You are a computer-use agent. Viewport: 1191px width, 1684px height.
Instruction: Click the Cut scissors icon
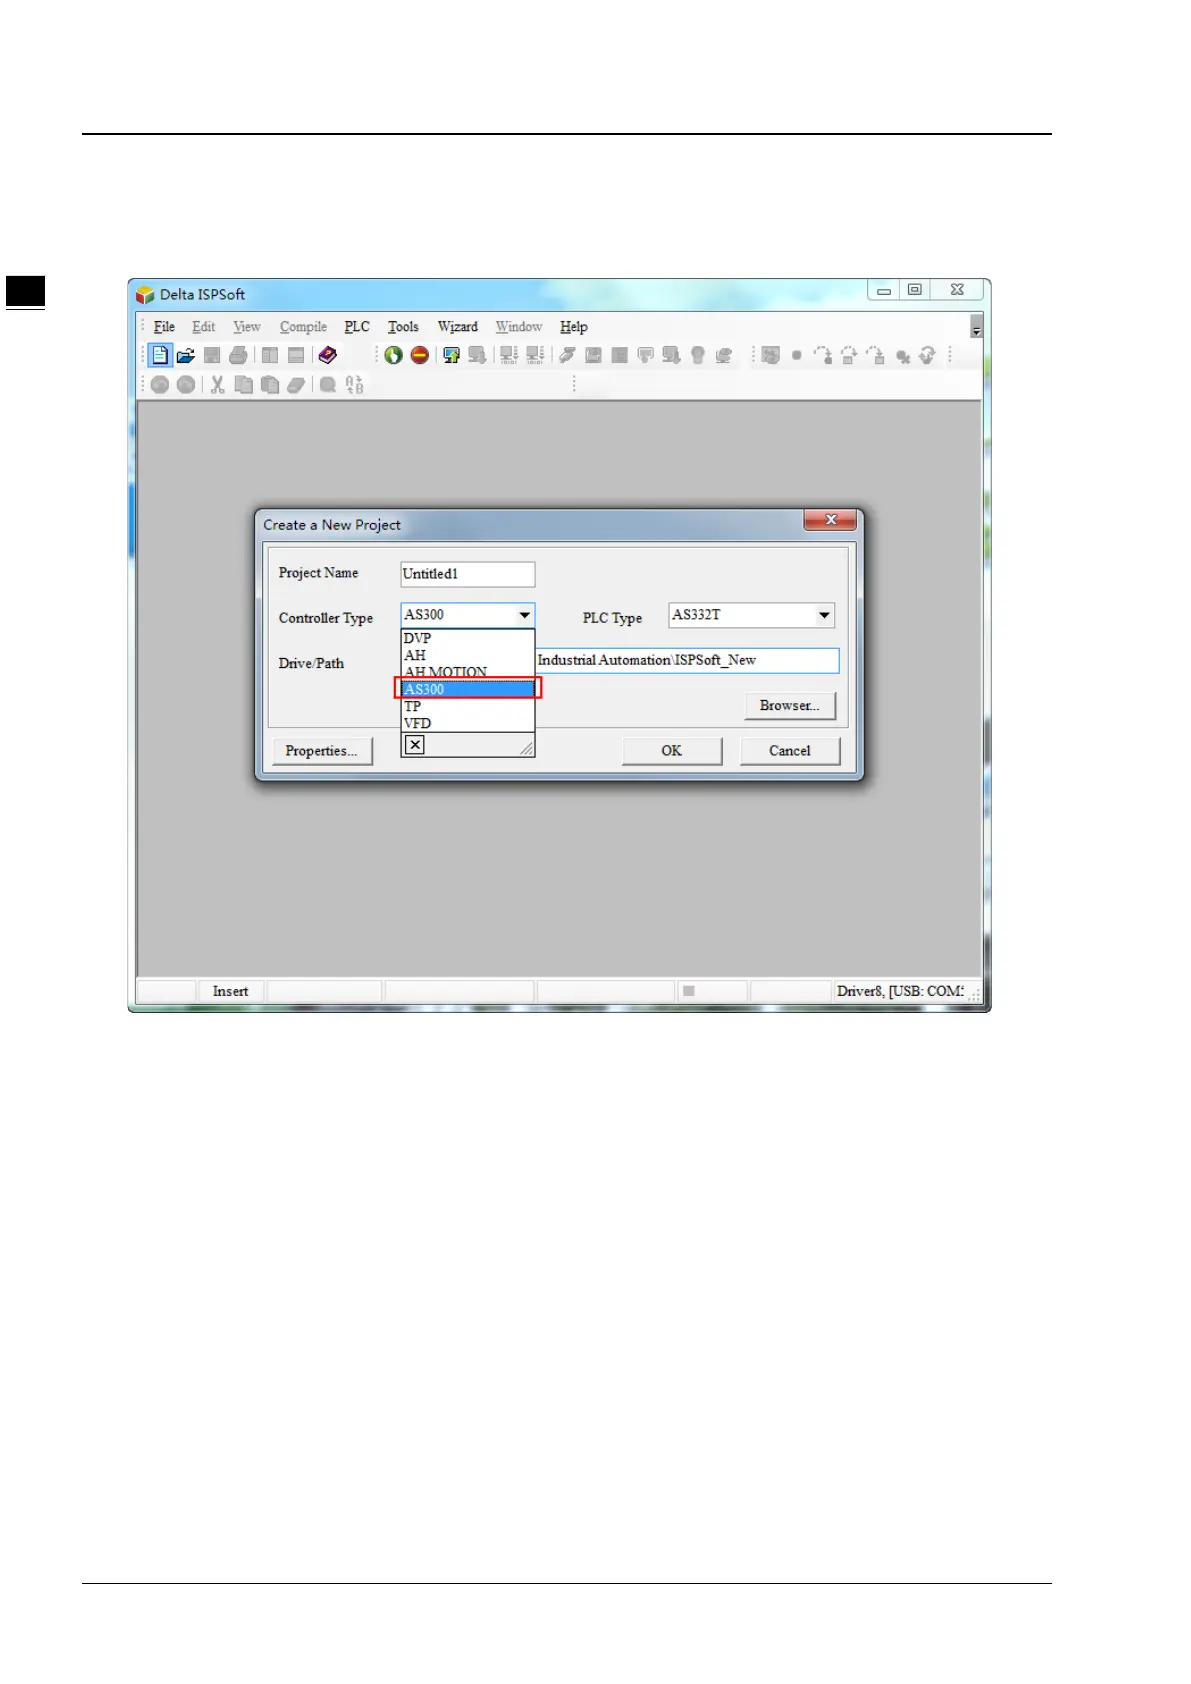pos(217,385)
